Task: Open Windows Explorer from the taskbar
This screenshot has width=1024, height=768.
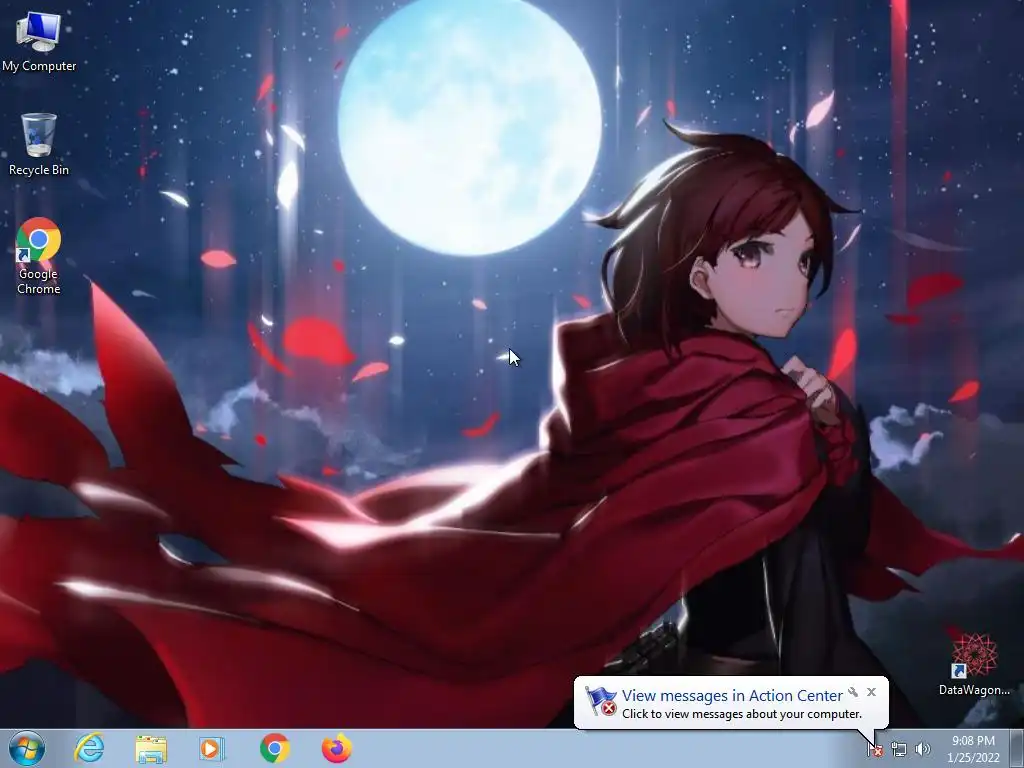Action: point(151,748)
